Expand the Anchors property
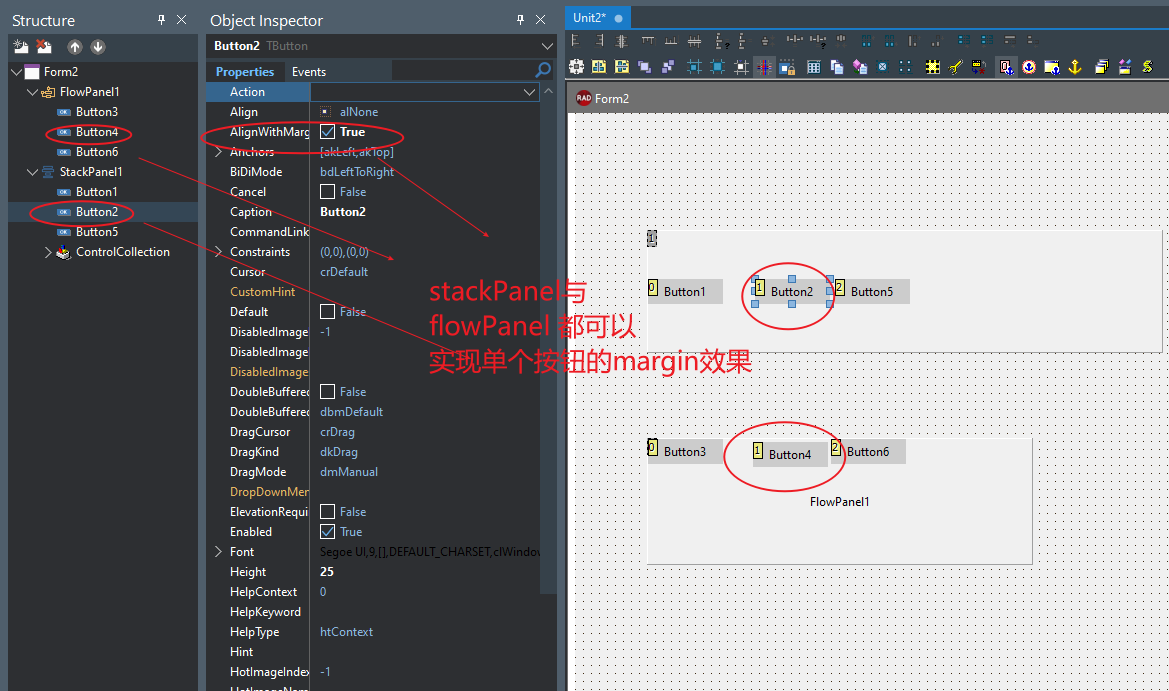Image resolution: width=1169 pixels, height=691 pixels. tap(218, 152)
